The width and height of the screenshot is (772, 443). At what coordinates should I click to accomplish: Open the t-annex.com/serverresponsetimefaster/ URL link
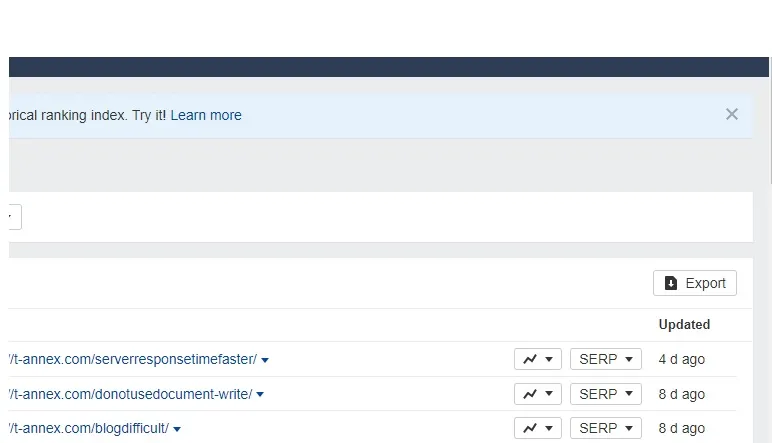(x=133, y=360)
